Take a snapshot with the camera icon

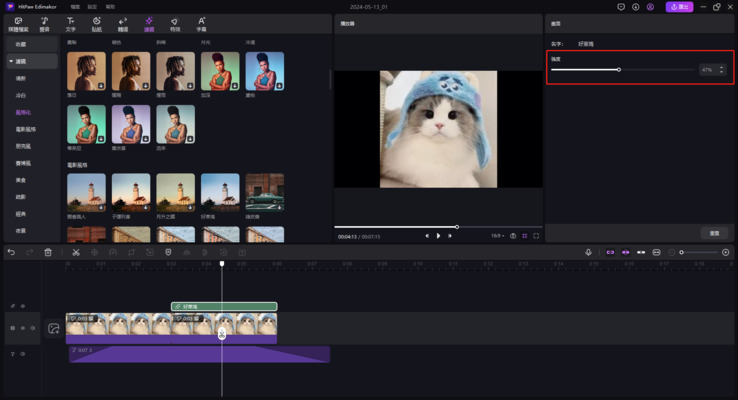[x=513, y=236]
